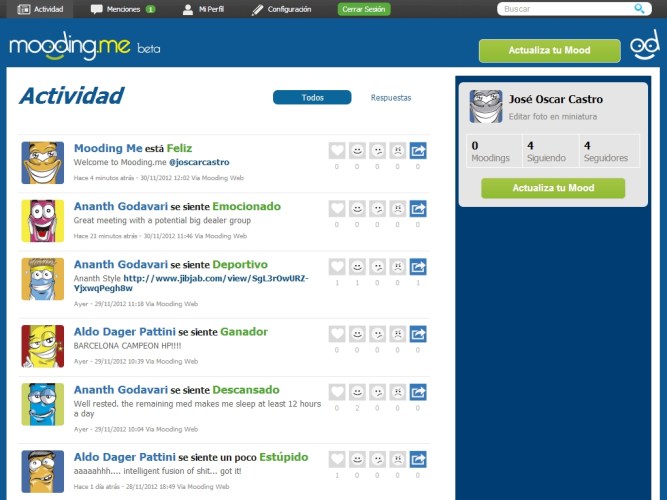The height and width of the screenshot is (500, 667).
Task: Click Actualiza tu Mood in profile card
Action: coord(553,188)
